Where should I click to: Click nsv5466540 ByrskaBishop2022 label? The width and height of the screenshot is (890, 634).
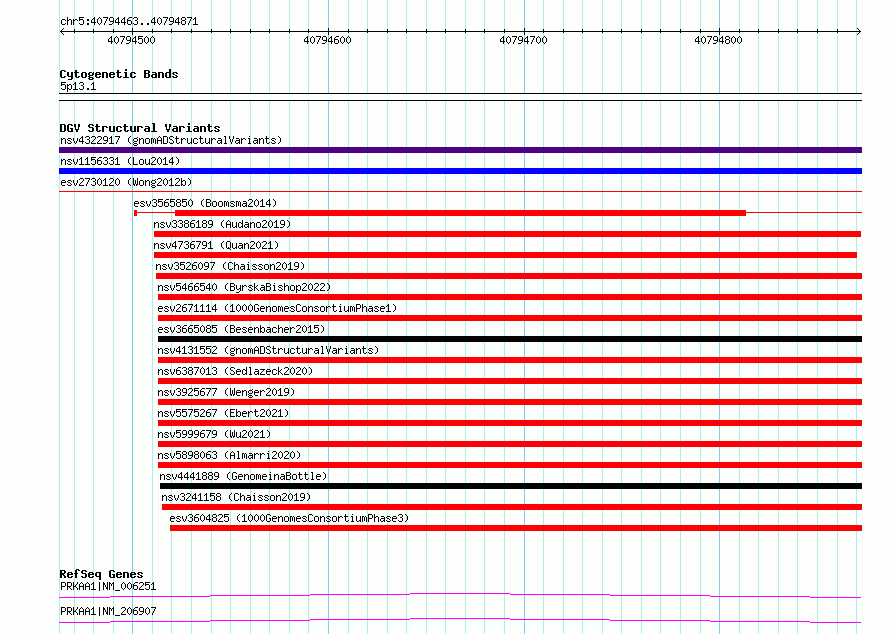coord(244,287)
